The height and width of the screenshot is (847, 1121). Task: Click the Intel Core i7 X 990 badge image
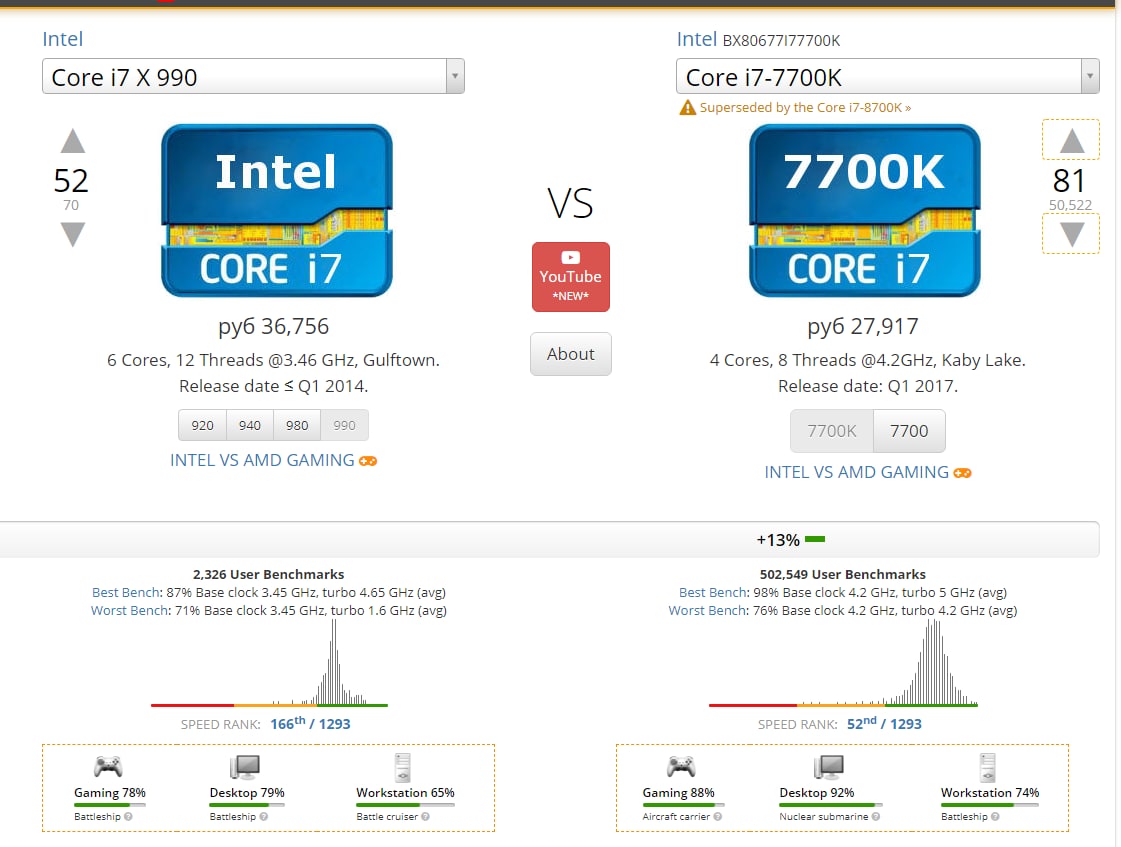click(x=277, y=211)
